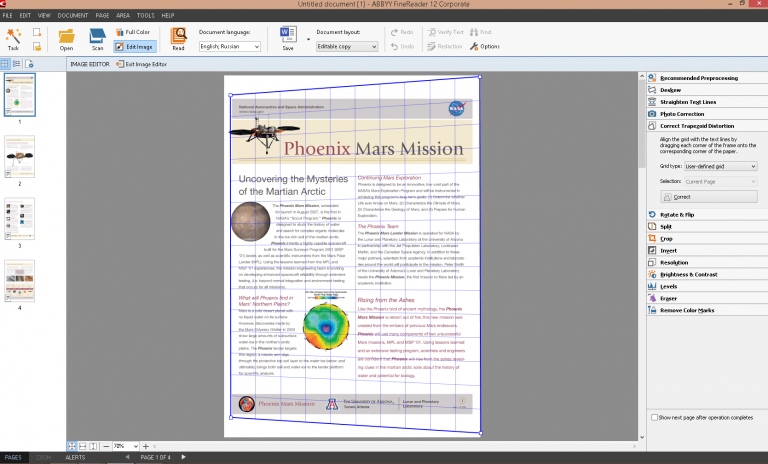
Task: Open the Selection dropdown
Action: [721, 182]
